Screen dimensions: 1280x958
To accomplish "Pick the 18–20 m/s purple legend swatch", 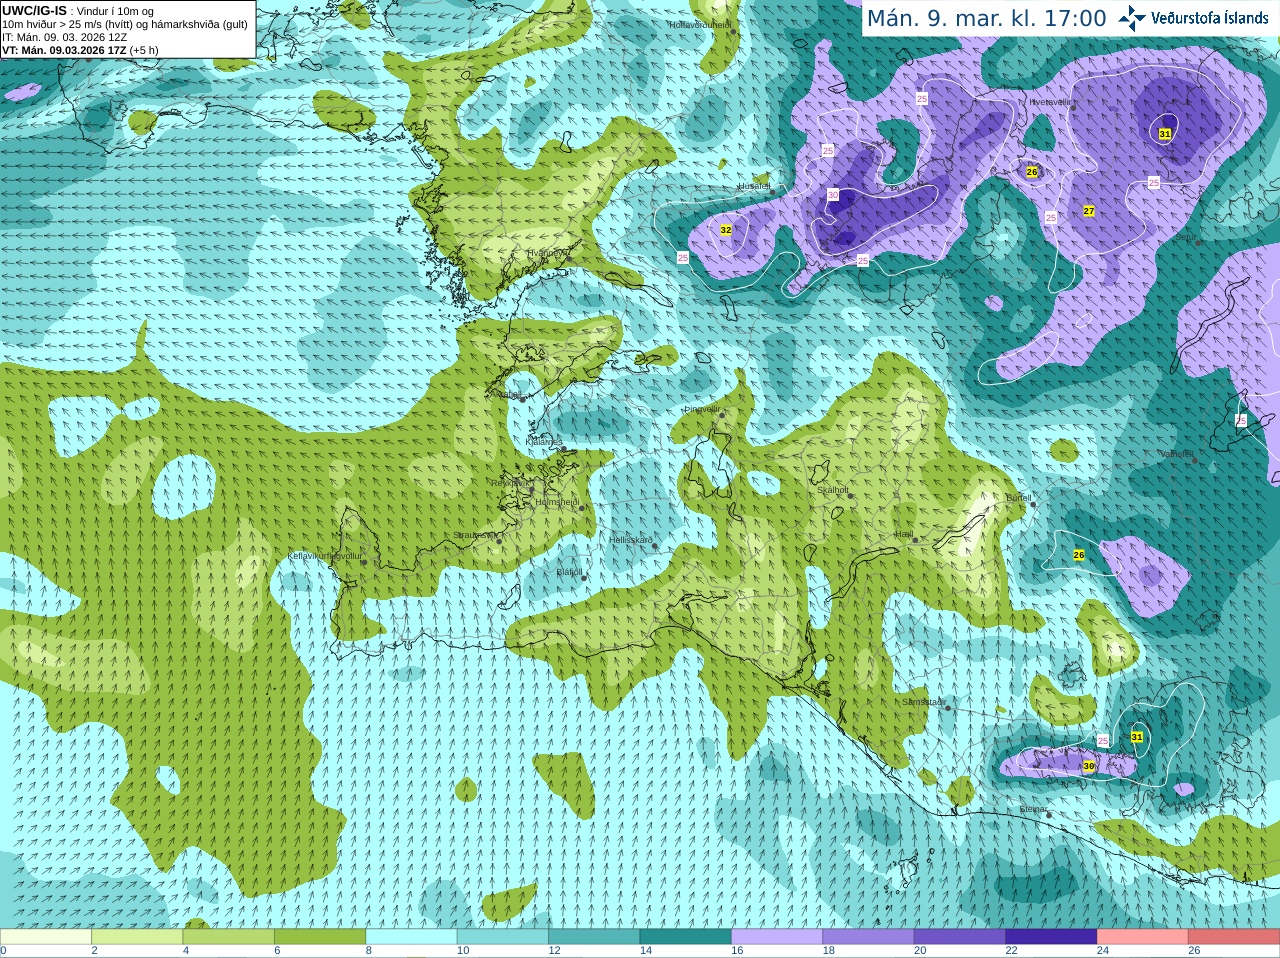I will (868, 937).
